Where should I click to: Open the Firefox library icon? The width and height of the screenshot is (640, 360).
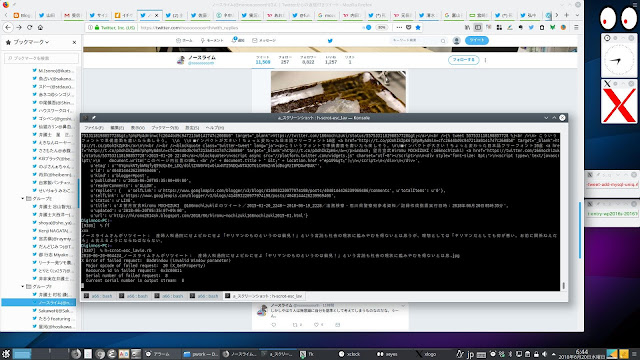coord(467,27)
